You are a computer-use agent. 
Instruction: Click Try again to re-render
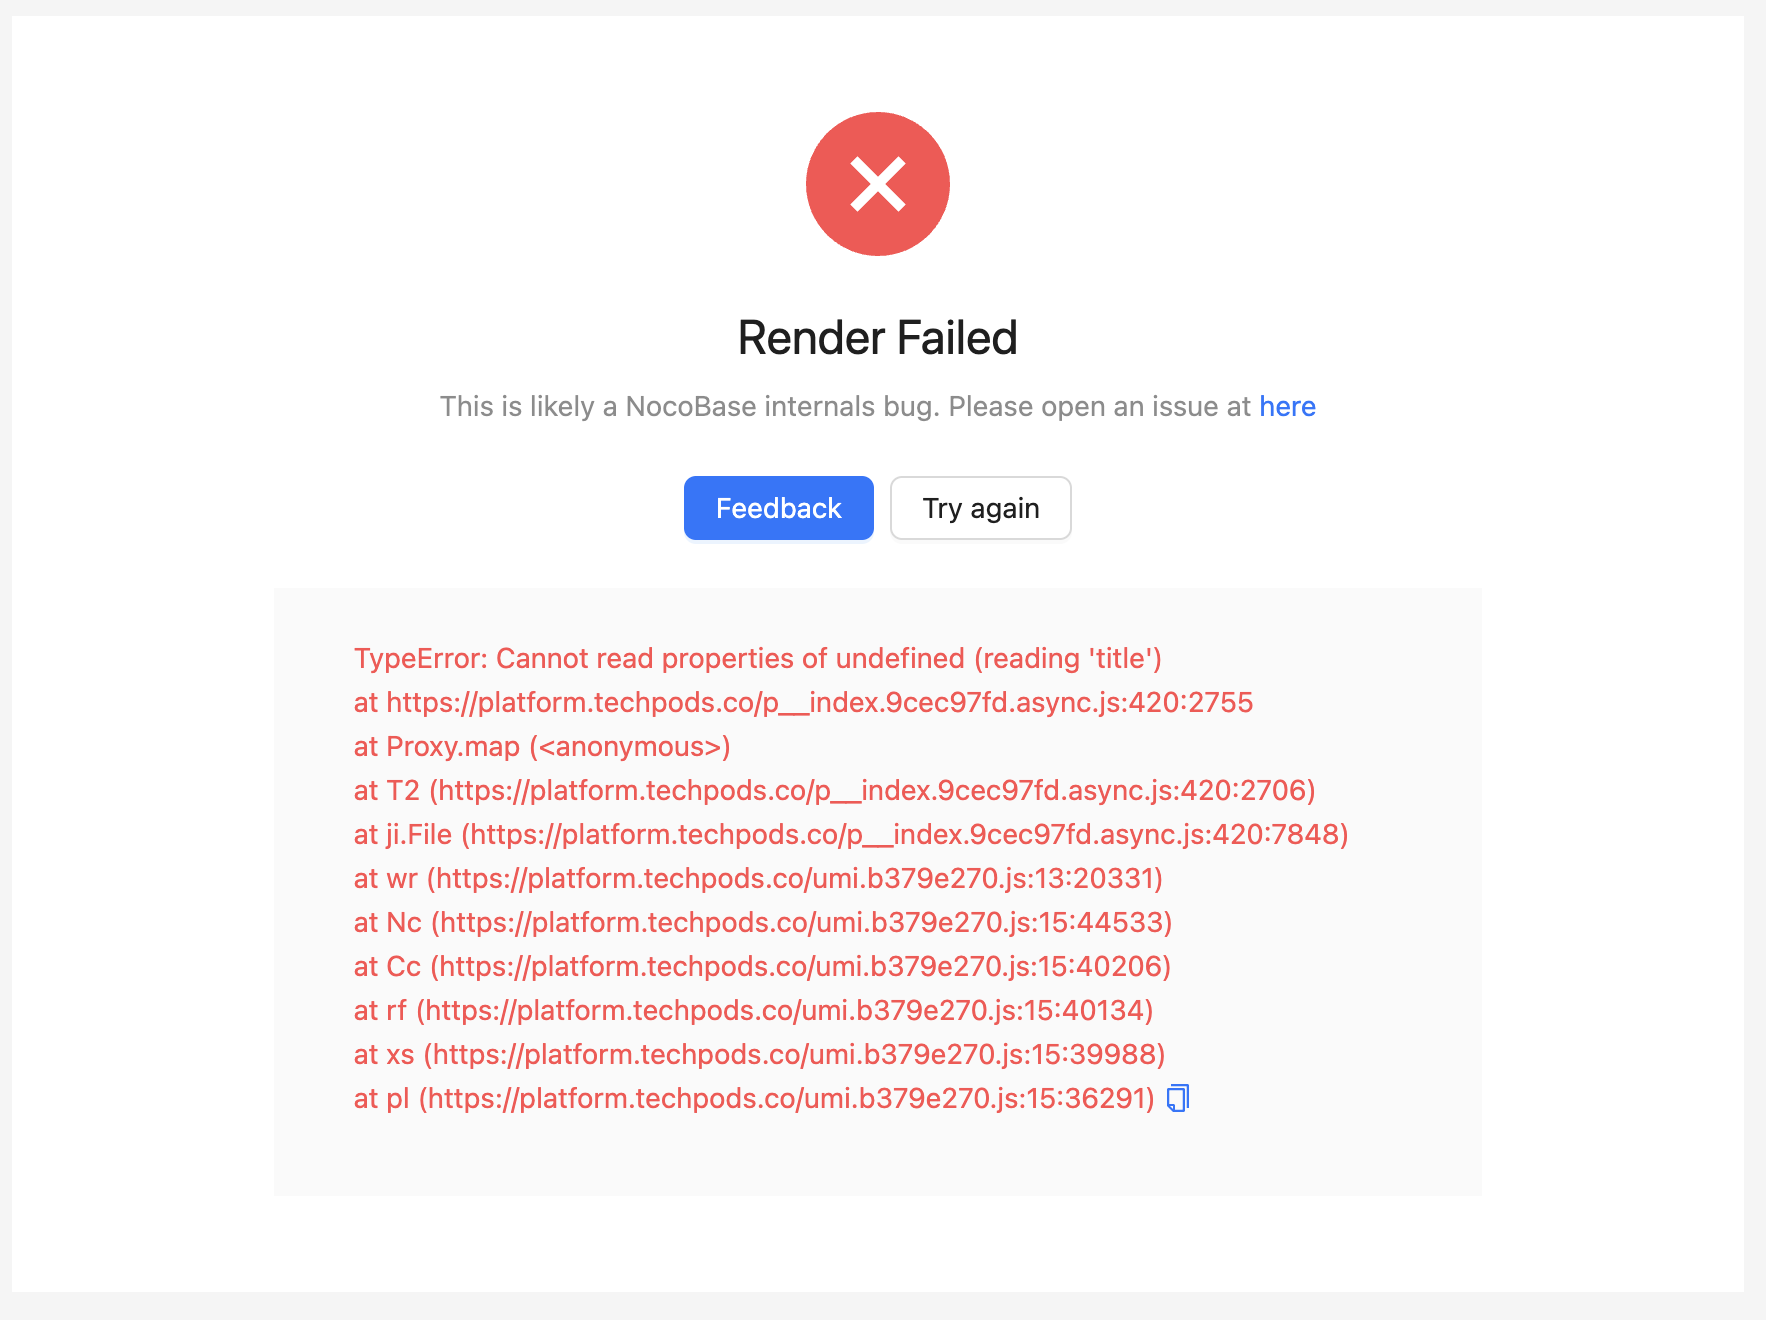point(980,508)
